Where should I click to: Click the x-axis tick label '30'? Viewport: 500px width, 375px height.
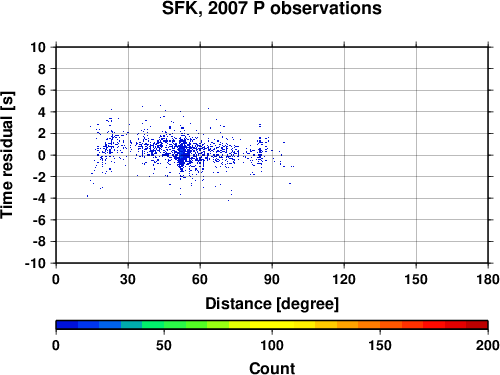pyautogui.click(x=128, y=279)
